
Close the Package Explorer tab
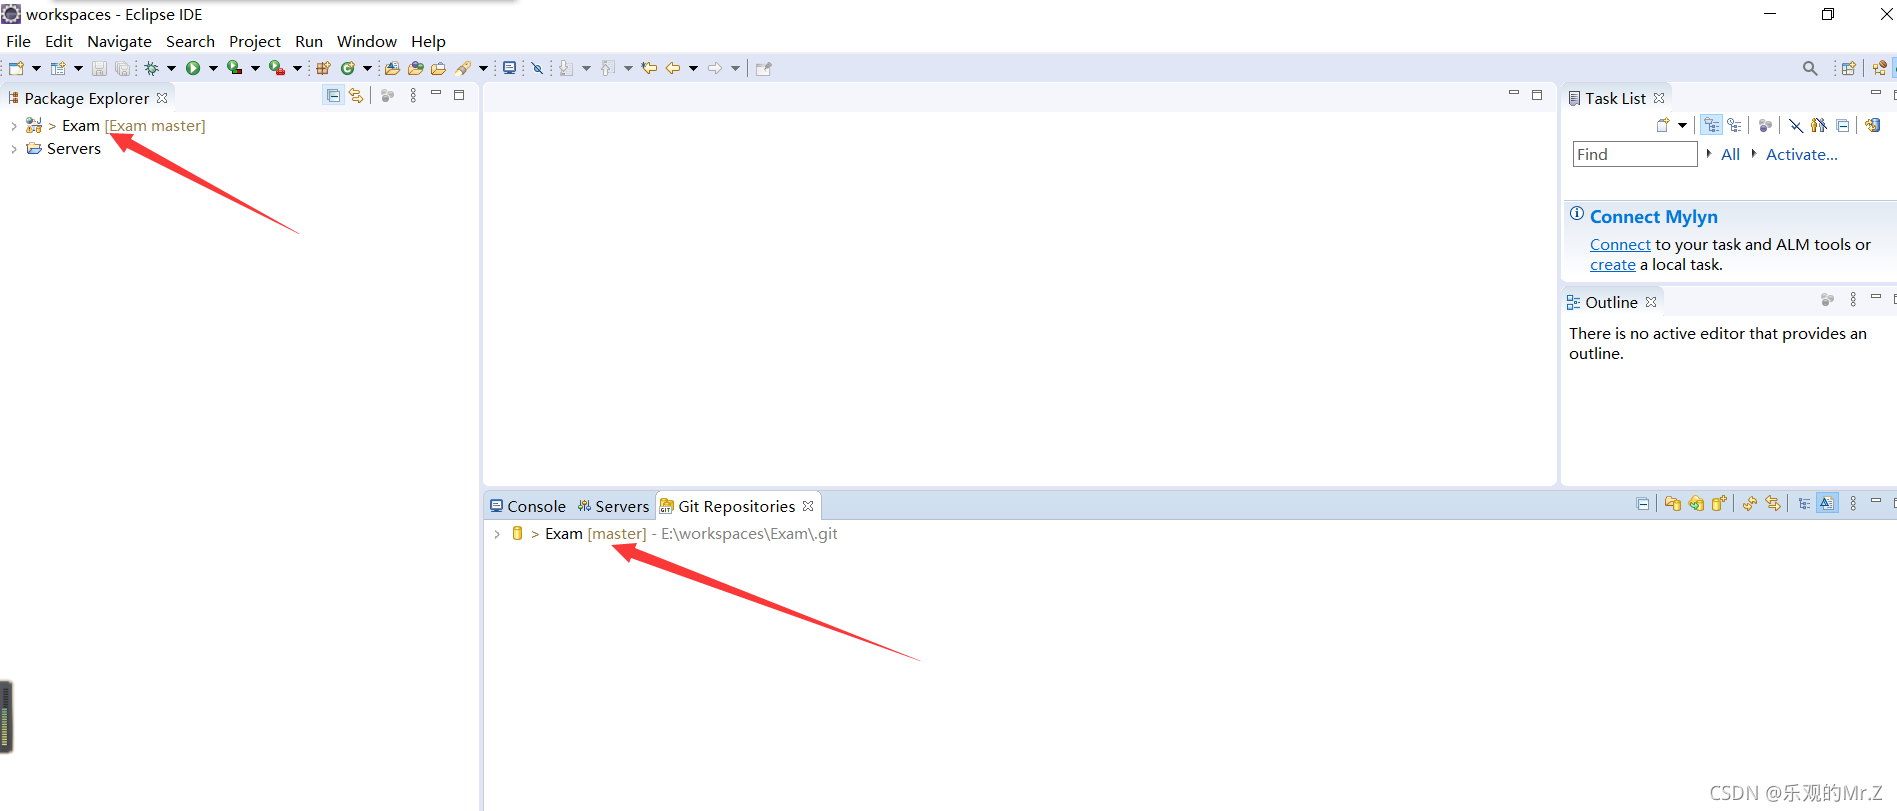tap(162, 98)
